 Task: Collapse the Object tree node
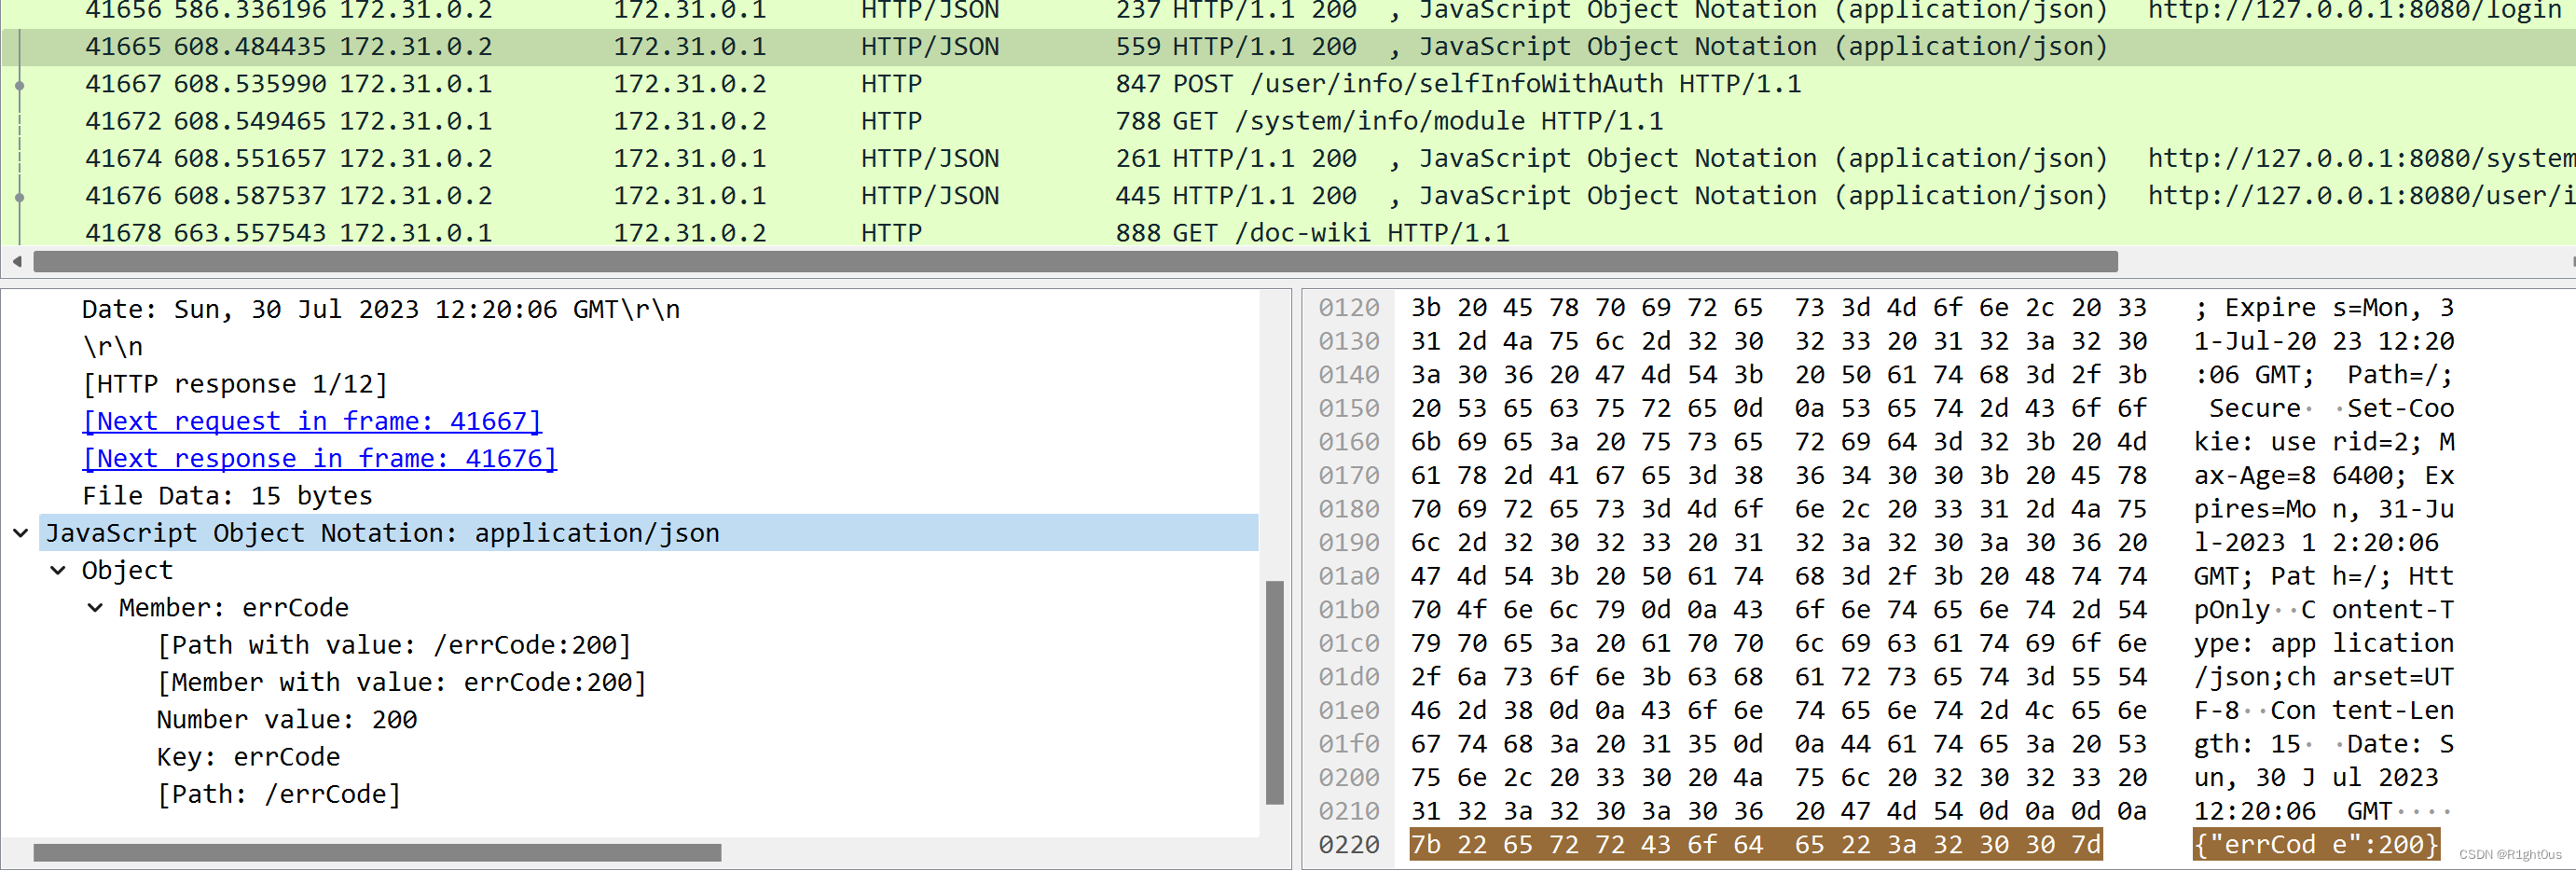coord(58,570)
